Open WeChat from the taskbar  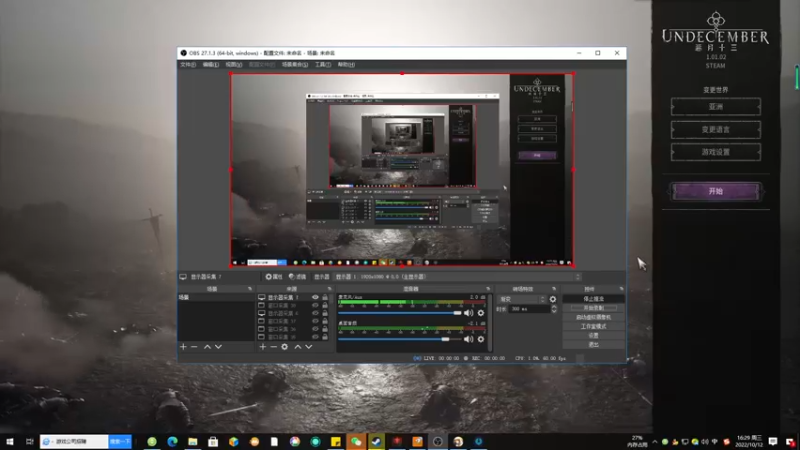(356, 441)
